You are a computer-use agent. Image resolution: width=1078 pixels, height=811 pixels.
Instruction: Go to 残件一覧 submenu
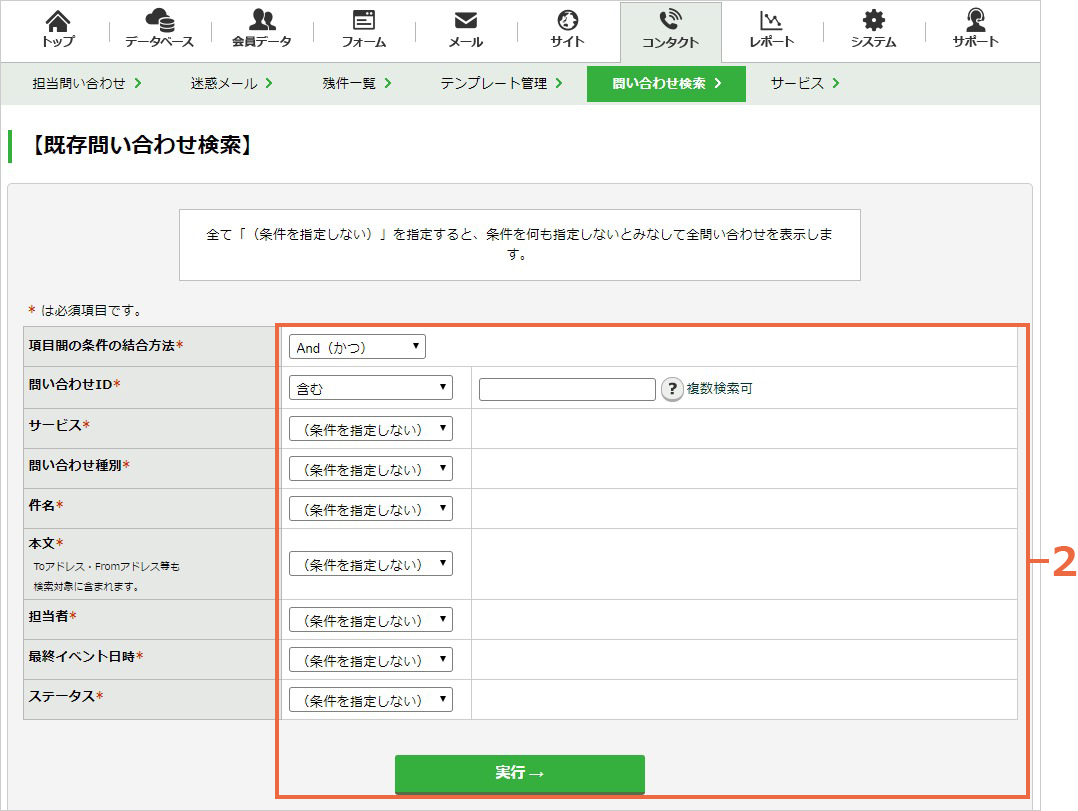357,83
